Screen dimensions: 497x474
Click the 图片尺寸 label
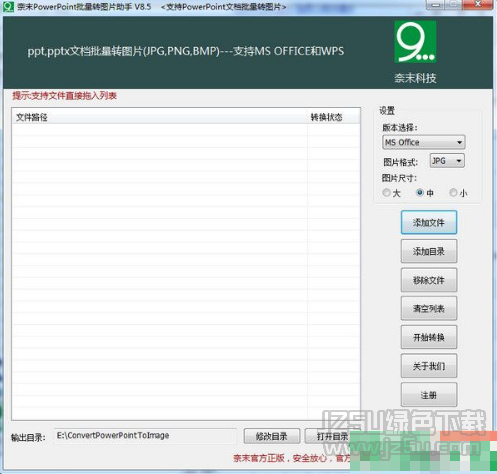pyautogui.click(x=399, y=178)
